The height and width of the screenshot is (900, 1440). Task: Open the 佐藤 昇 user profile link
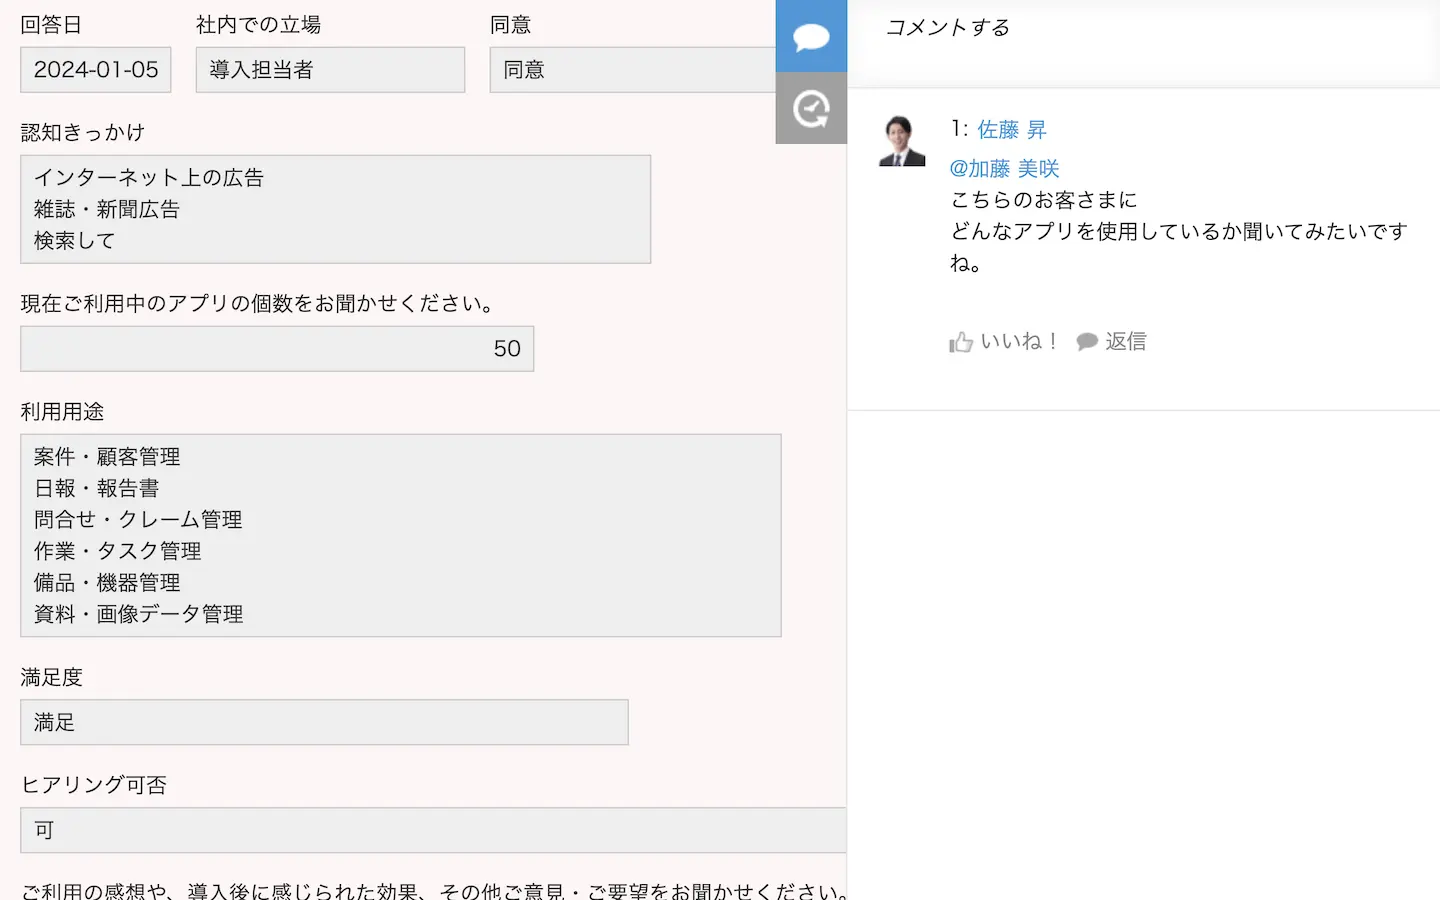point(1011,130)
